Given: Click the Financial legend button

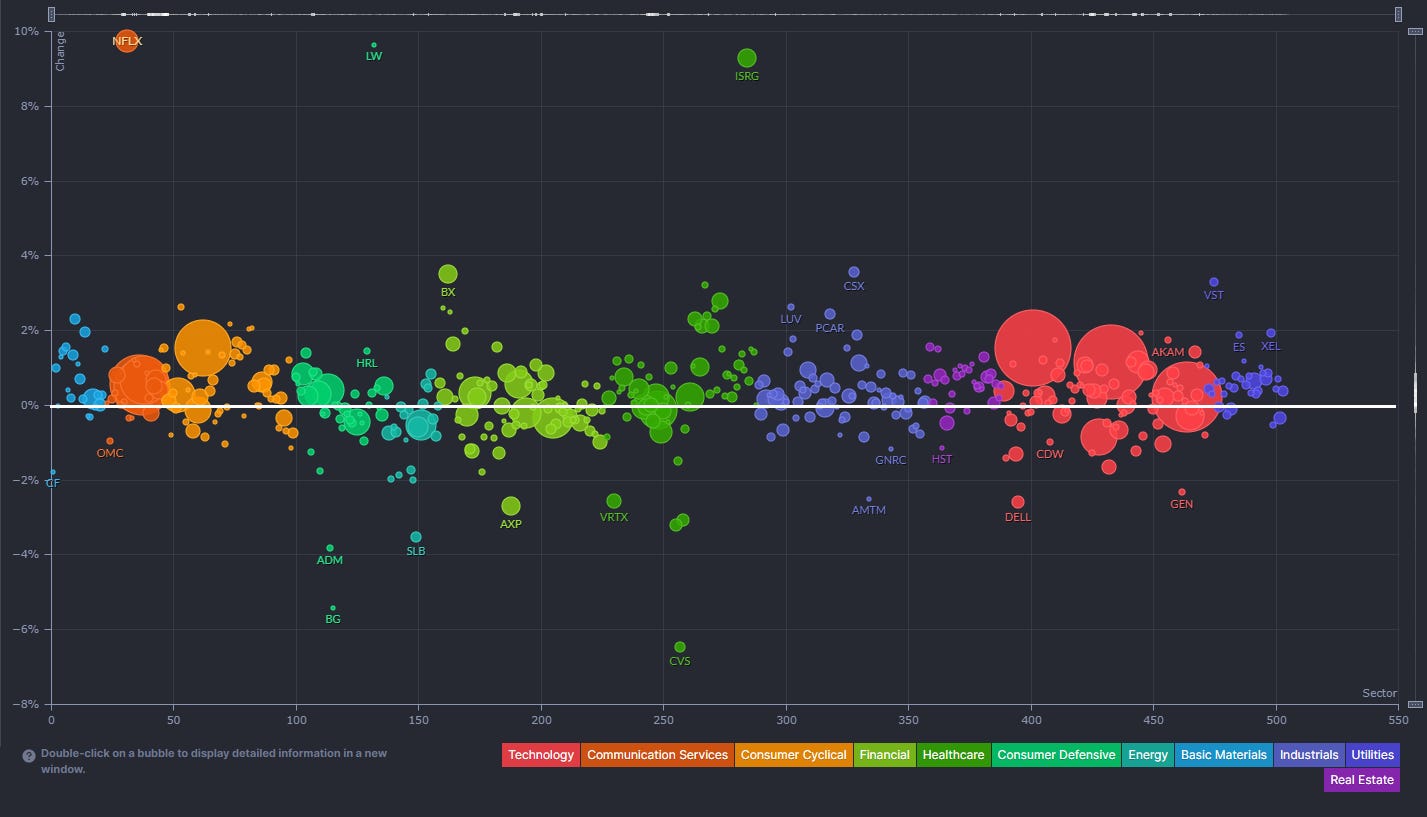Looking at the screenshot, I should click(886, 755).
